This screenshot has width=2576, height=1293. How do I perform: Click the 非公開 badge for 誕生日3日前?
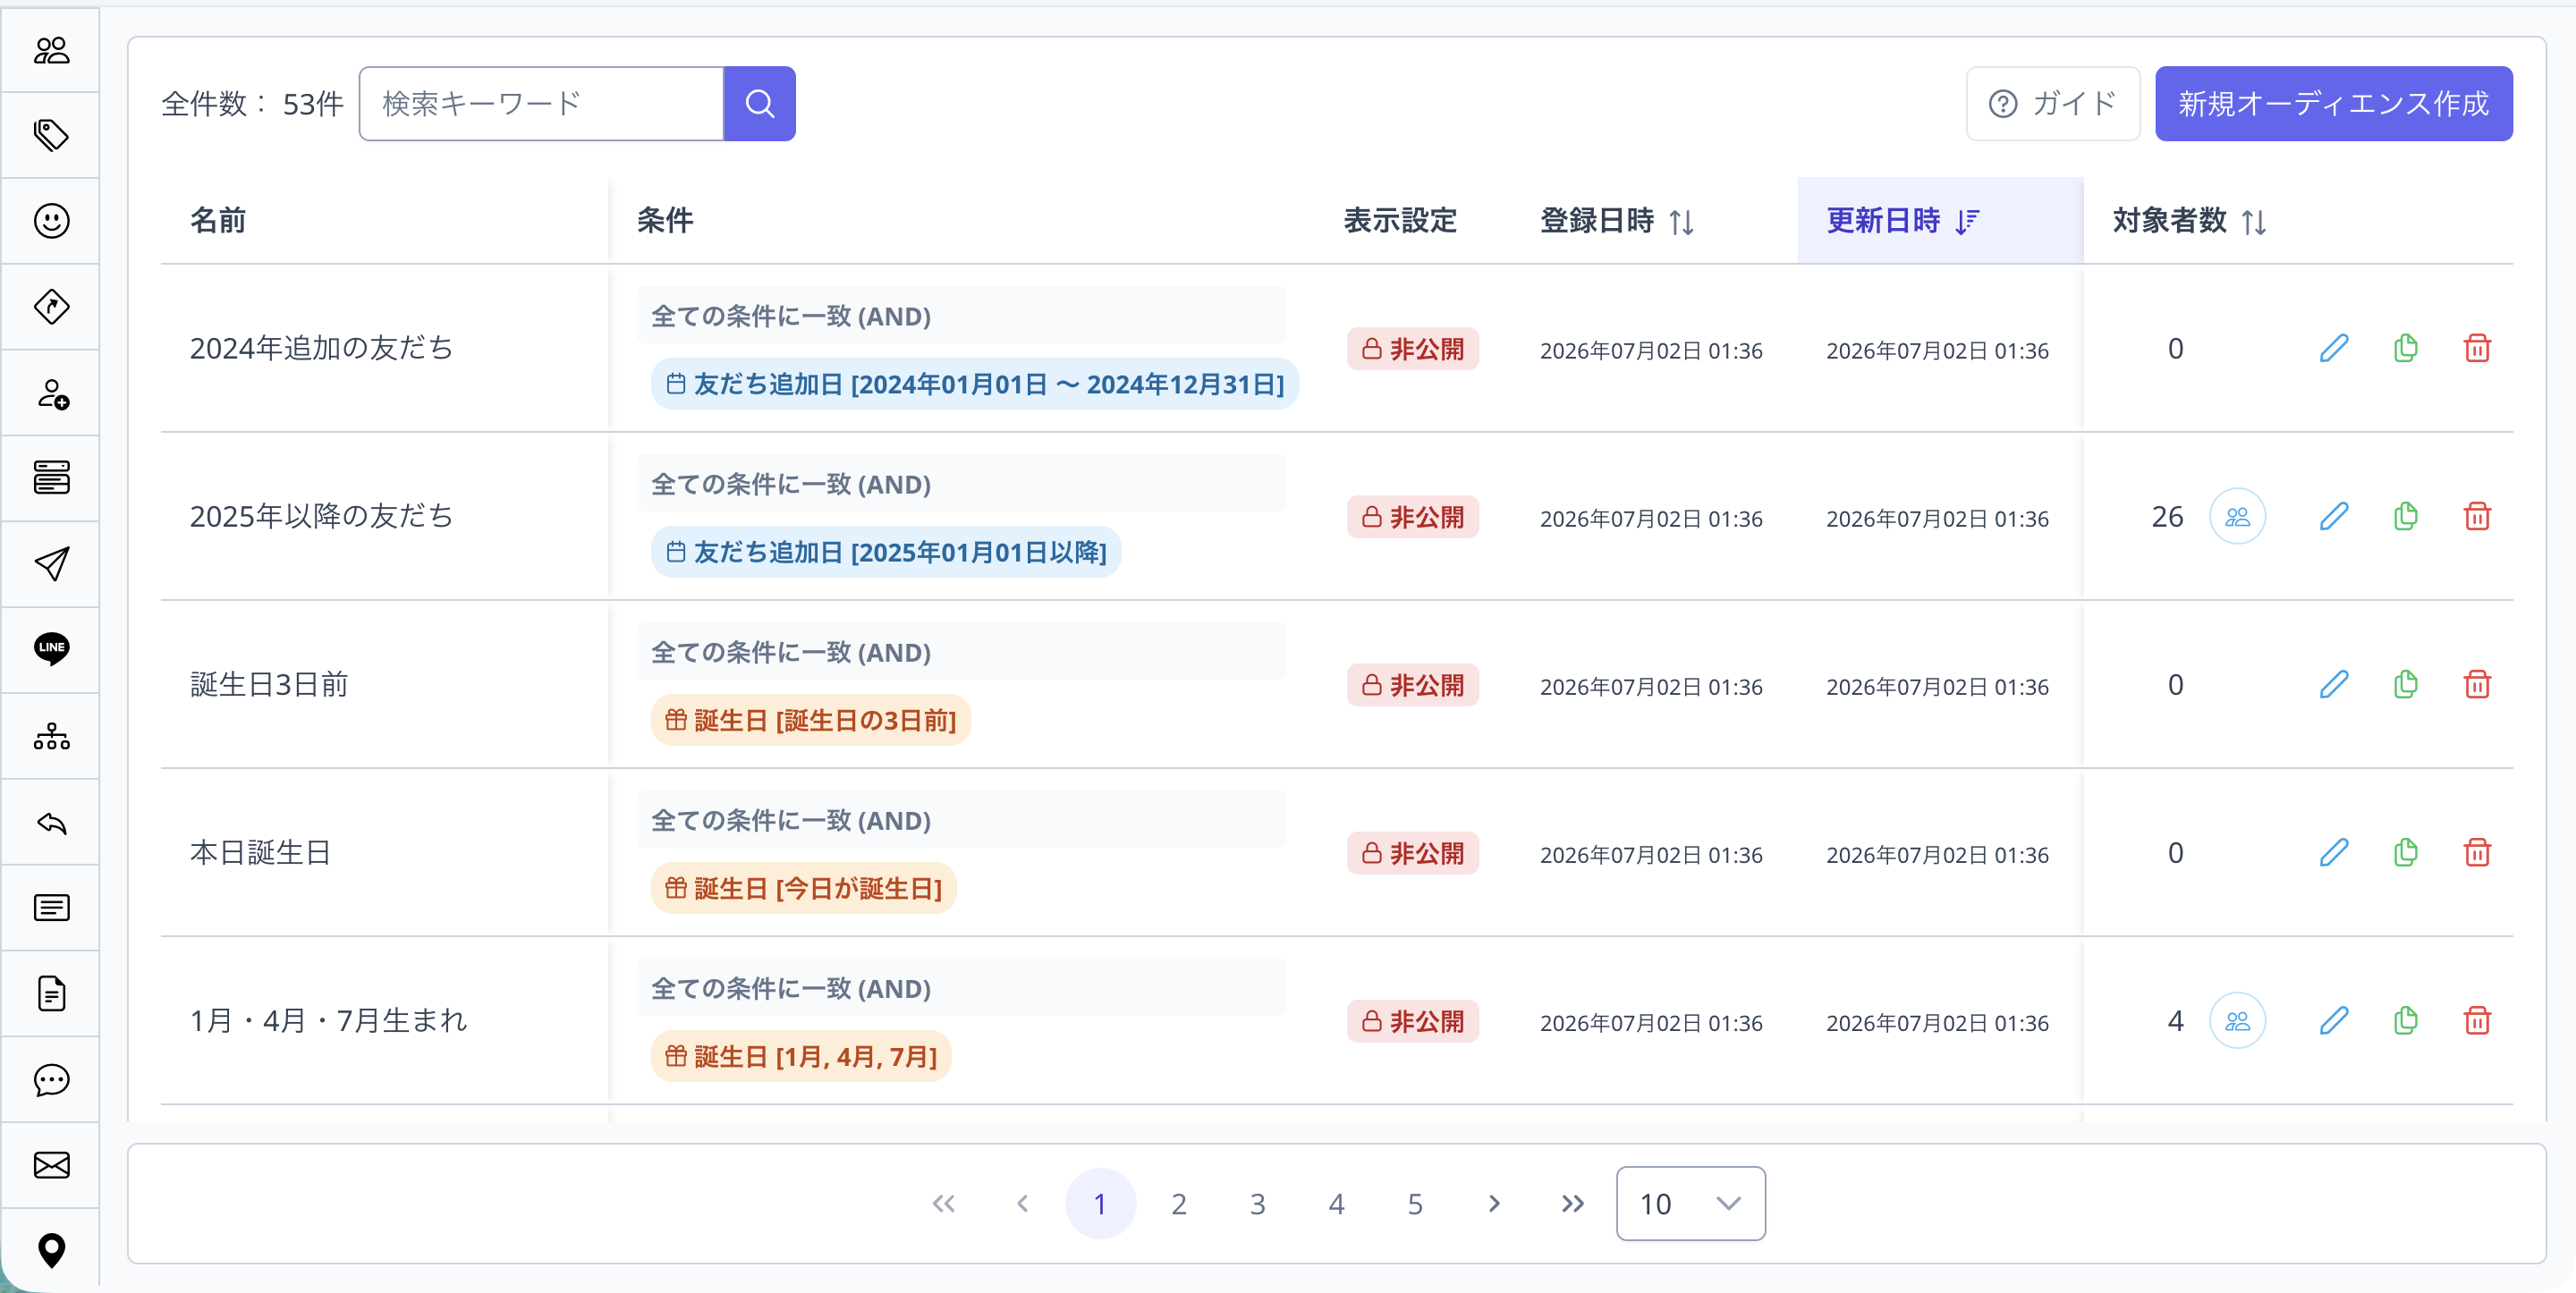point(1412,685)
